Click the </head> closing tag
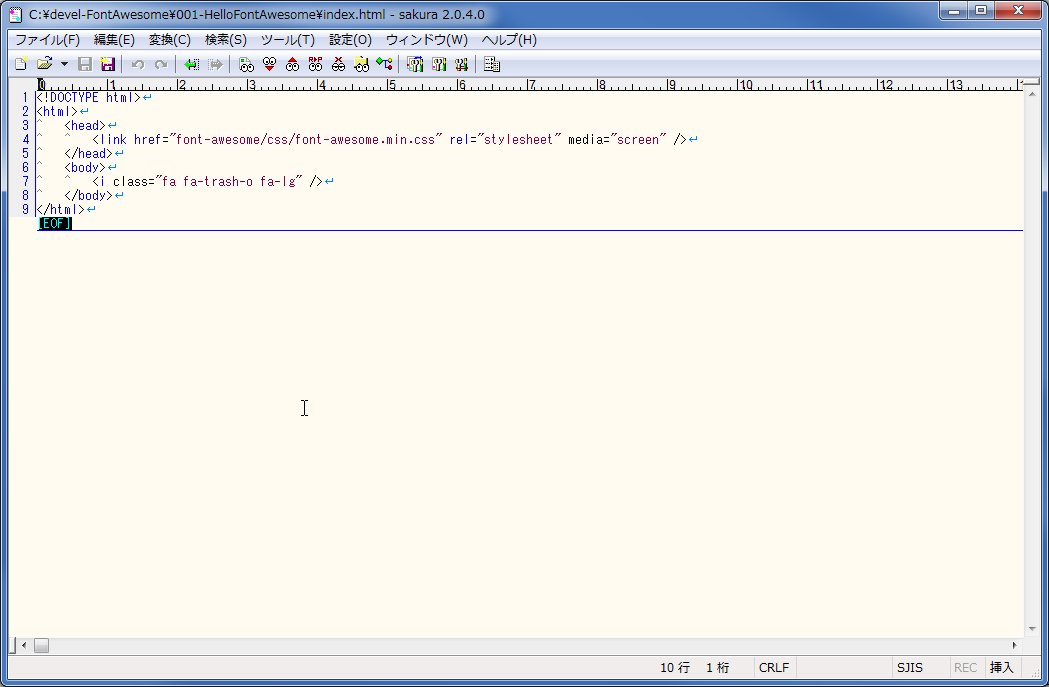Image resolution: width=1049 pixels, height=687 pixels. 88,154
